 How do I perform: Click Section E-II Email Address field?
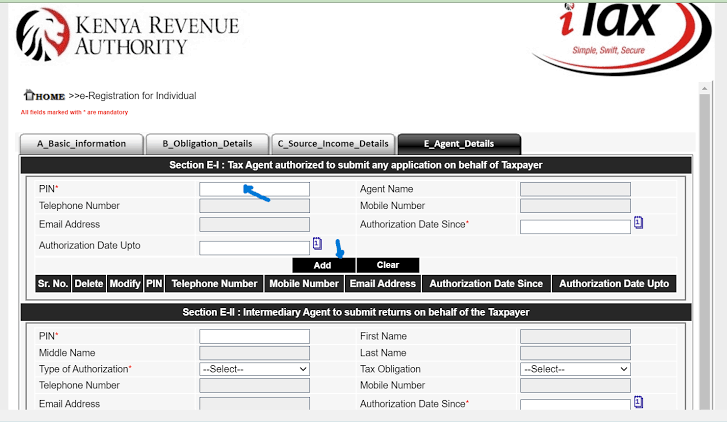click(255, 404)
